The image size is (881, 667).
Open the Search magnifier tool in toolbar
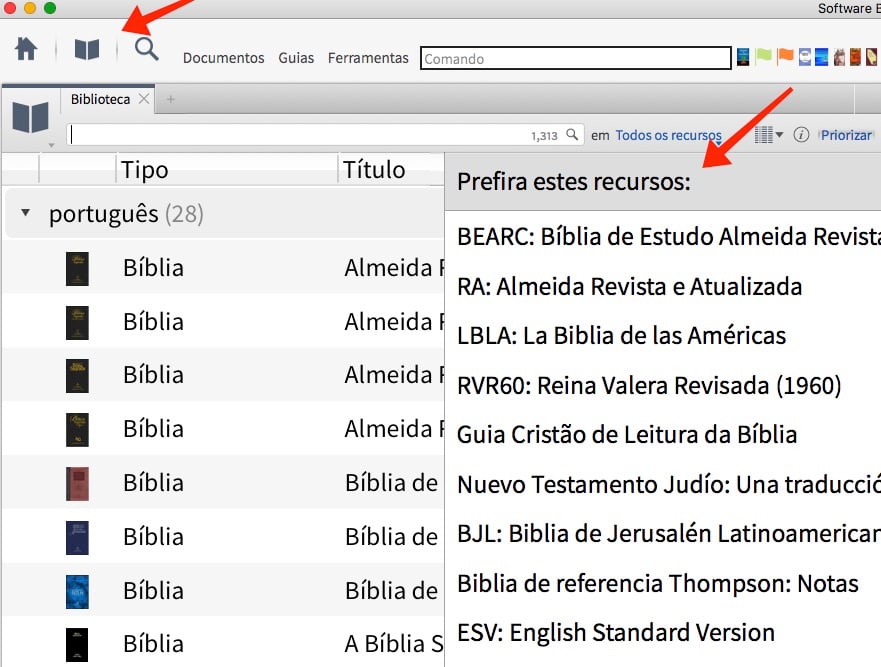tap(147, 49)
